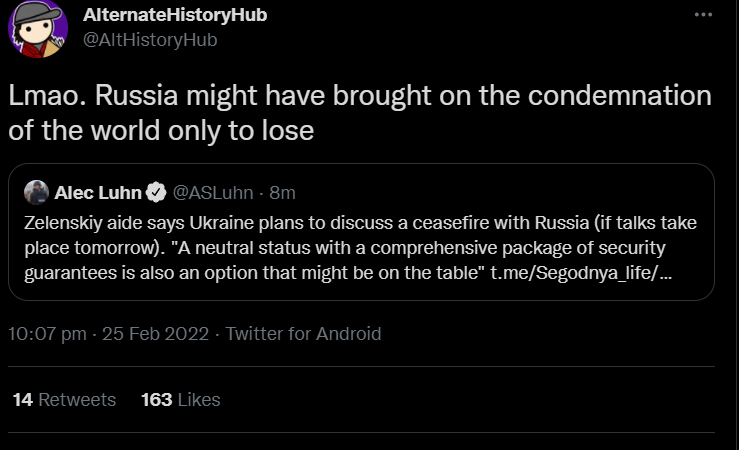Open the t.me/Segodnya_life link
This screenshot has height=450, width=739.
(579, 271)
